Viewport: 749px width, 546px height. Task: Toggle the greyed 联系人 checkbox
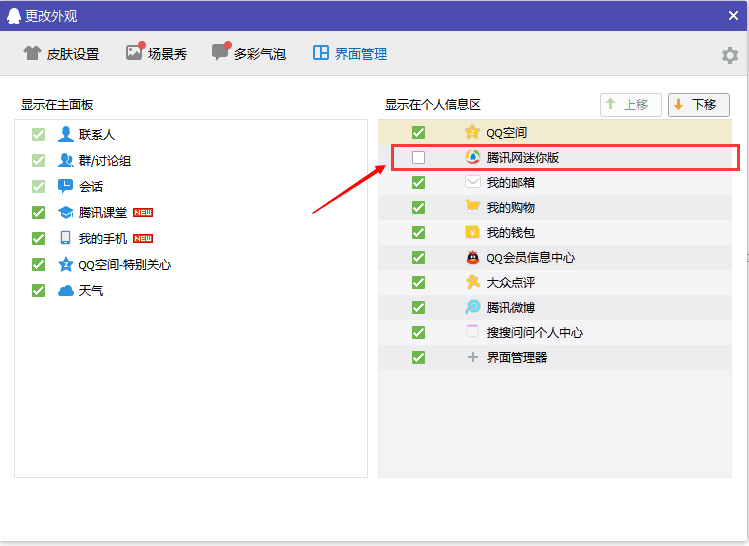(x=38, y=134)
